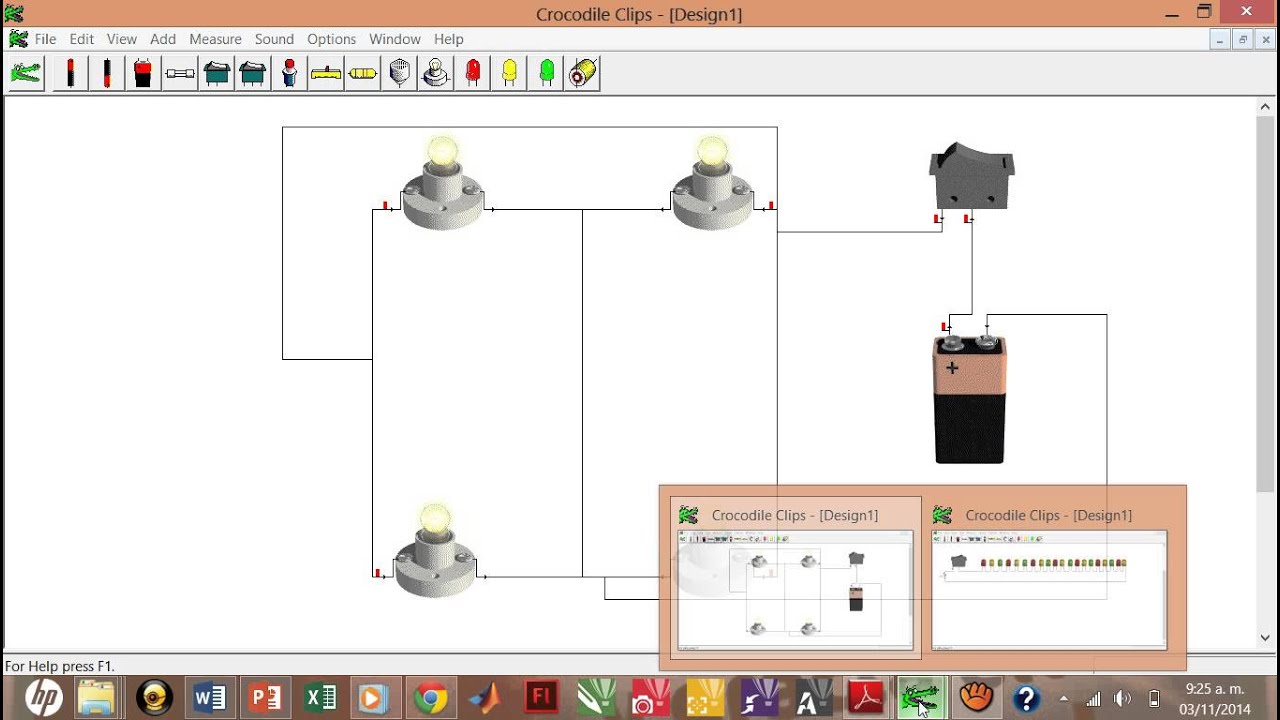Viewport: 1280px width, 720px height.
Task: Add the first rocker switch from toolbar
Action: [x=216, y=73]
